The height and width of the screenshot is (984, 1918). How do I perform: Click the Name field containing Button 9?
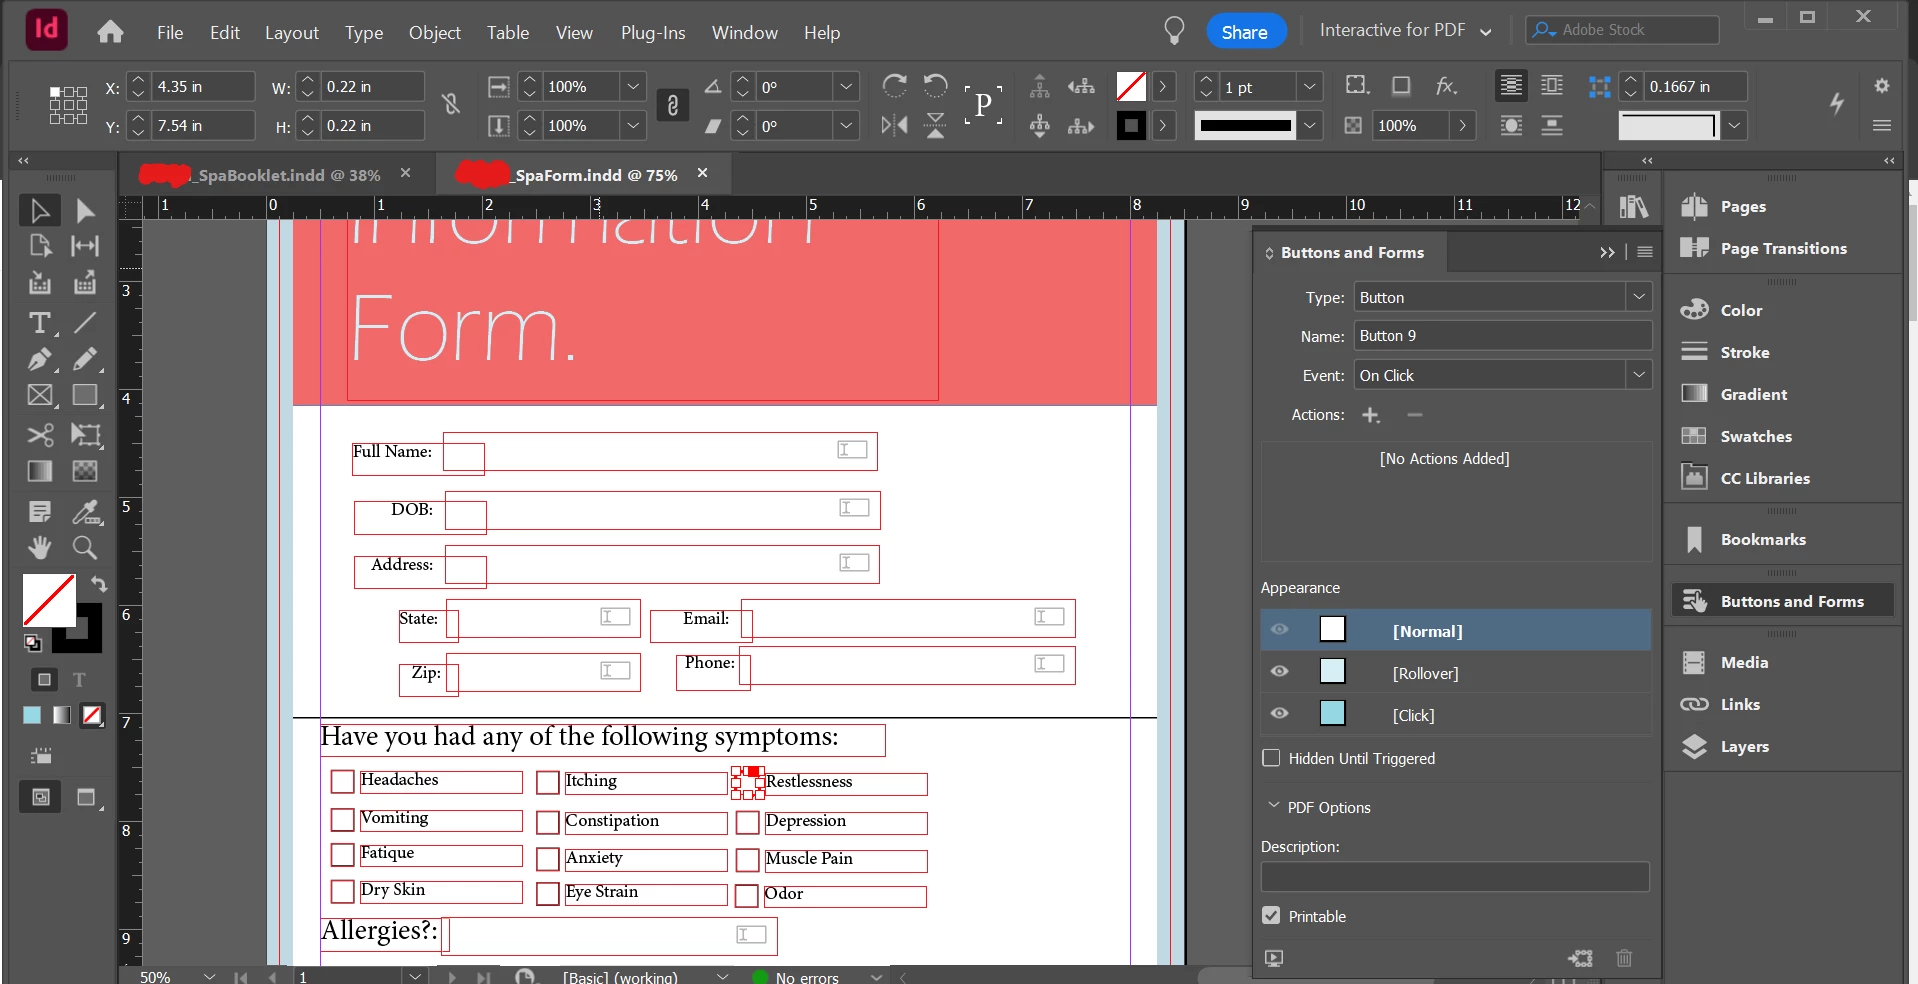[x=1502, y=335]
